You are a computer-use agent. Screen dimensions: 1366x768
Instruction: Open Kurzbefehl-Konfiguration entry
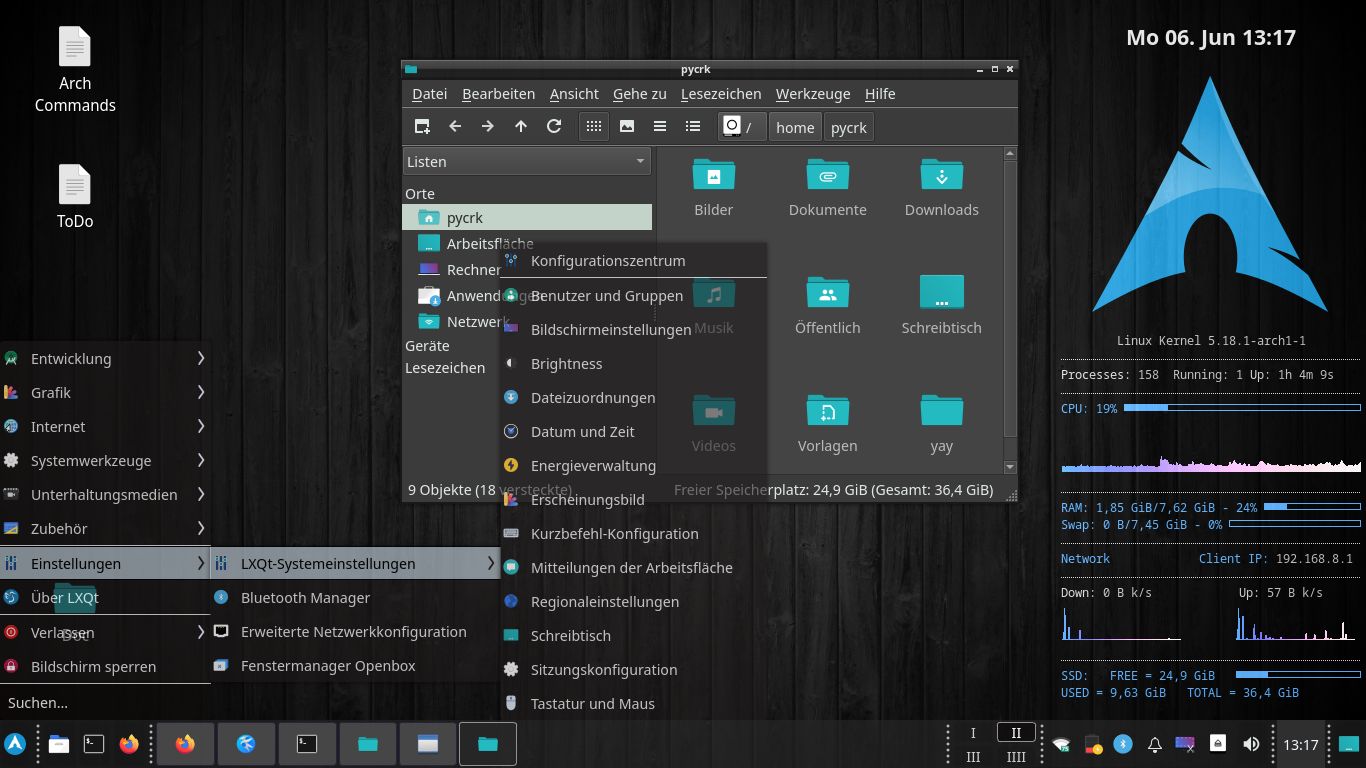pyautogui.click(x=633, y=533)
